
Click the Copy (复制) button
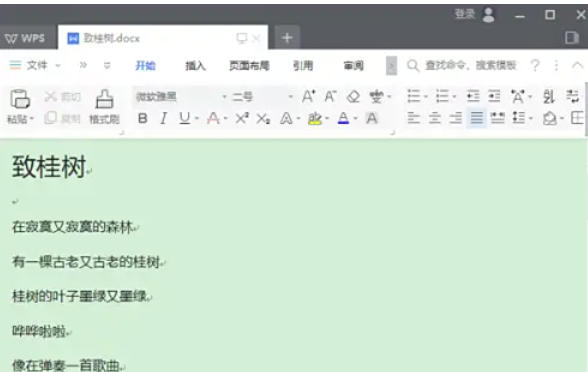click(x=62, y=118)
